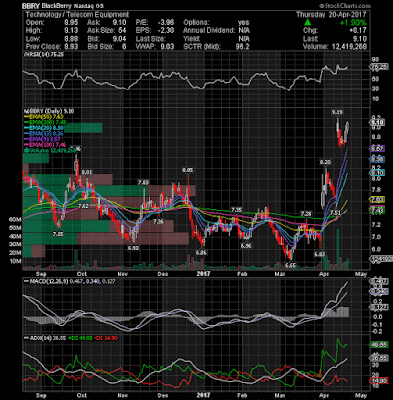Click the red -DI value tag on the right axis
Image resolution: width=393 pixels, height=400 pixels.
[379, 381]
